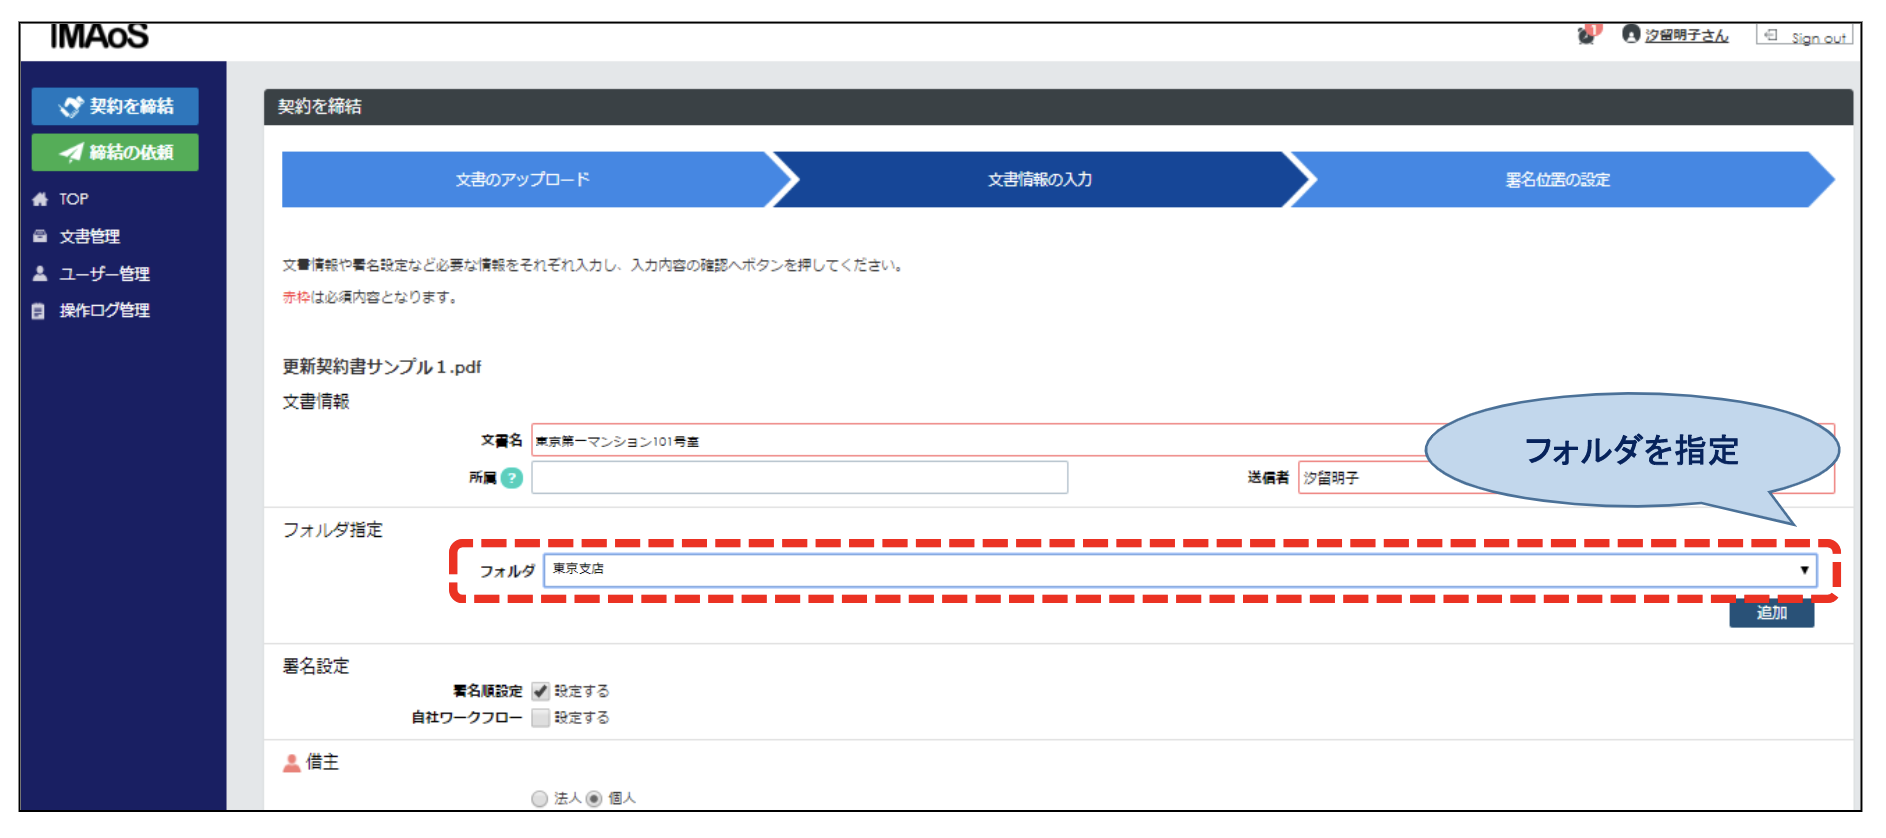The width and height of the screenshot is (1886, 838).
Task: Open the 汐留明子さん user profile link
Action: click(1686, 35)
